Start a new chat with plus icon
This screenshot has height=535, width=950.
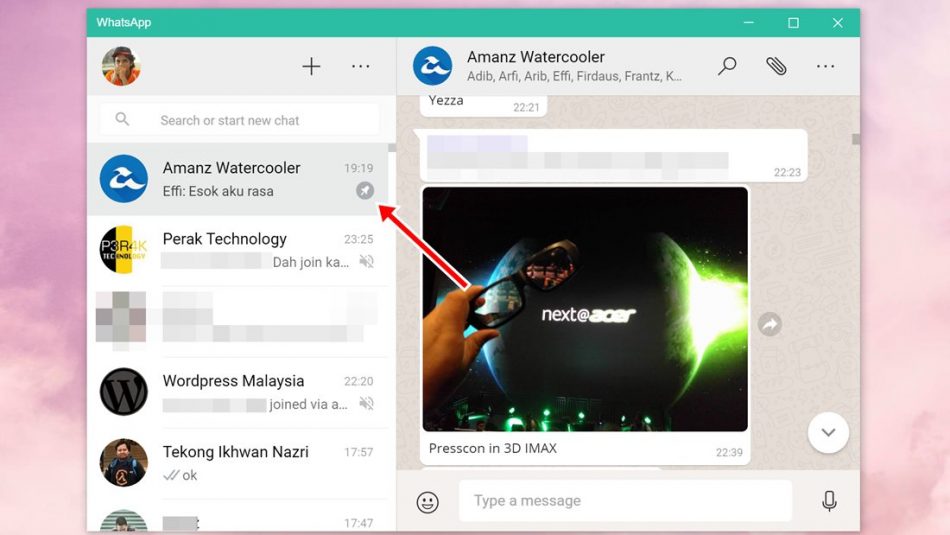[x=311, y=66]
